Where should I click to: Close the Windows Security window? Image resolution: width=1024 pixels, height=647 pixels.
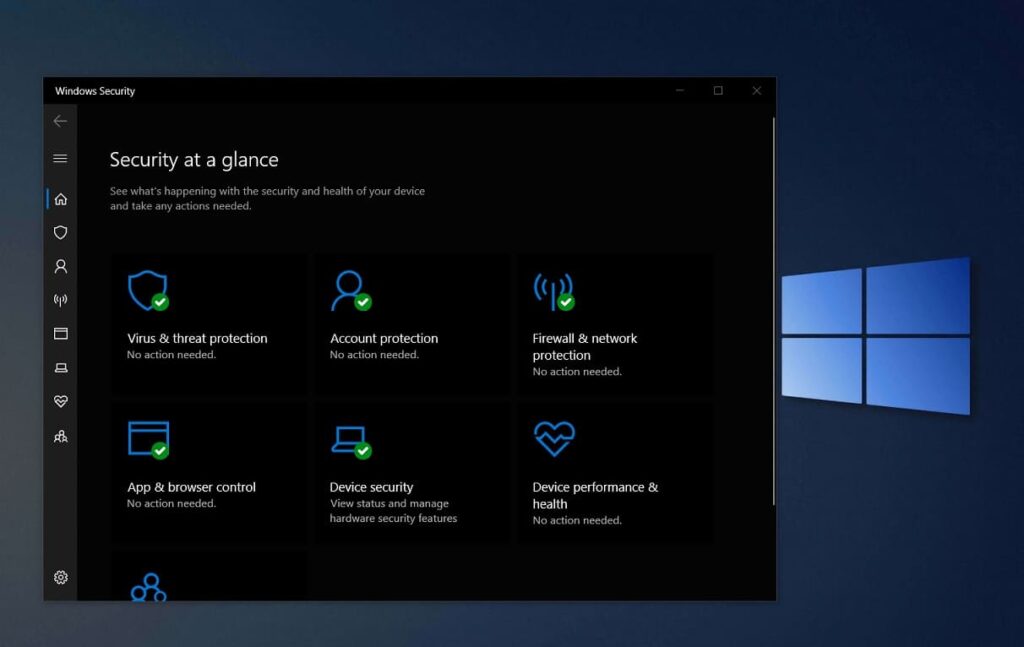756,91
